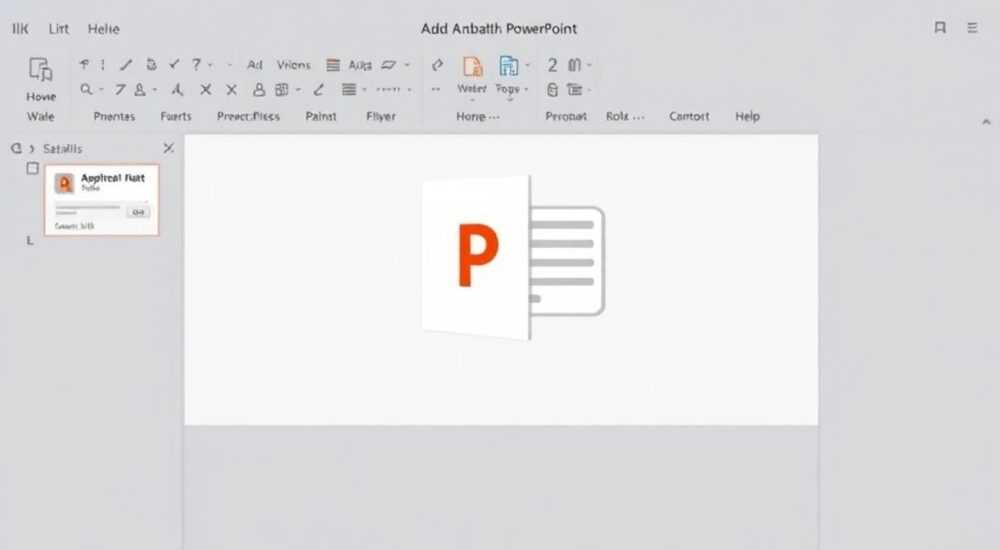Viewport: 1000px width, 550px height.
Task: Switch to the Fuerts tab
Action: pyautogui.click(x=175, y=116)
